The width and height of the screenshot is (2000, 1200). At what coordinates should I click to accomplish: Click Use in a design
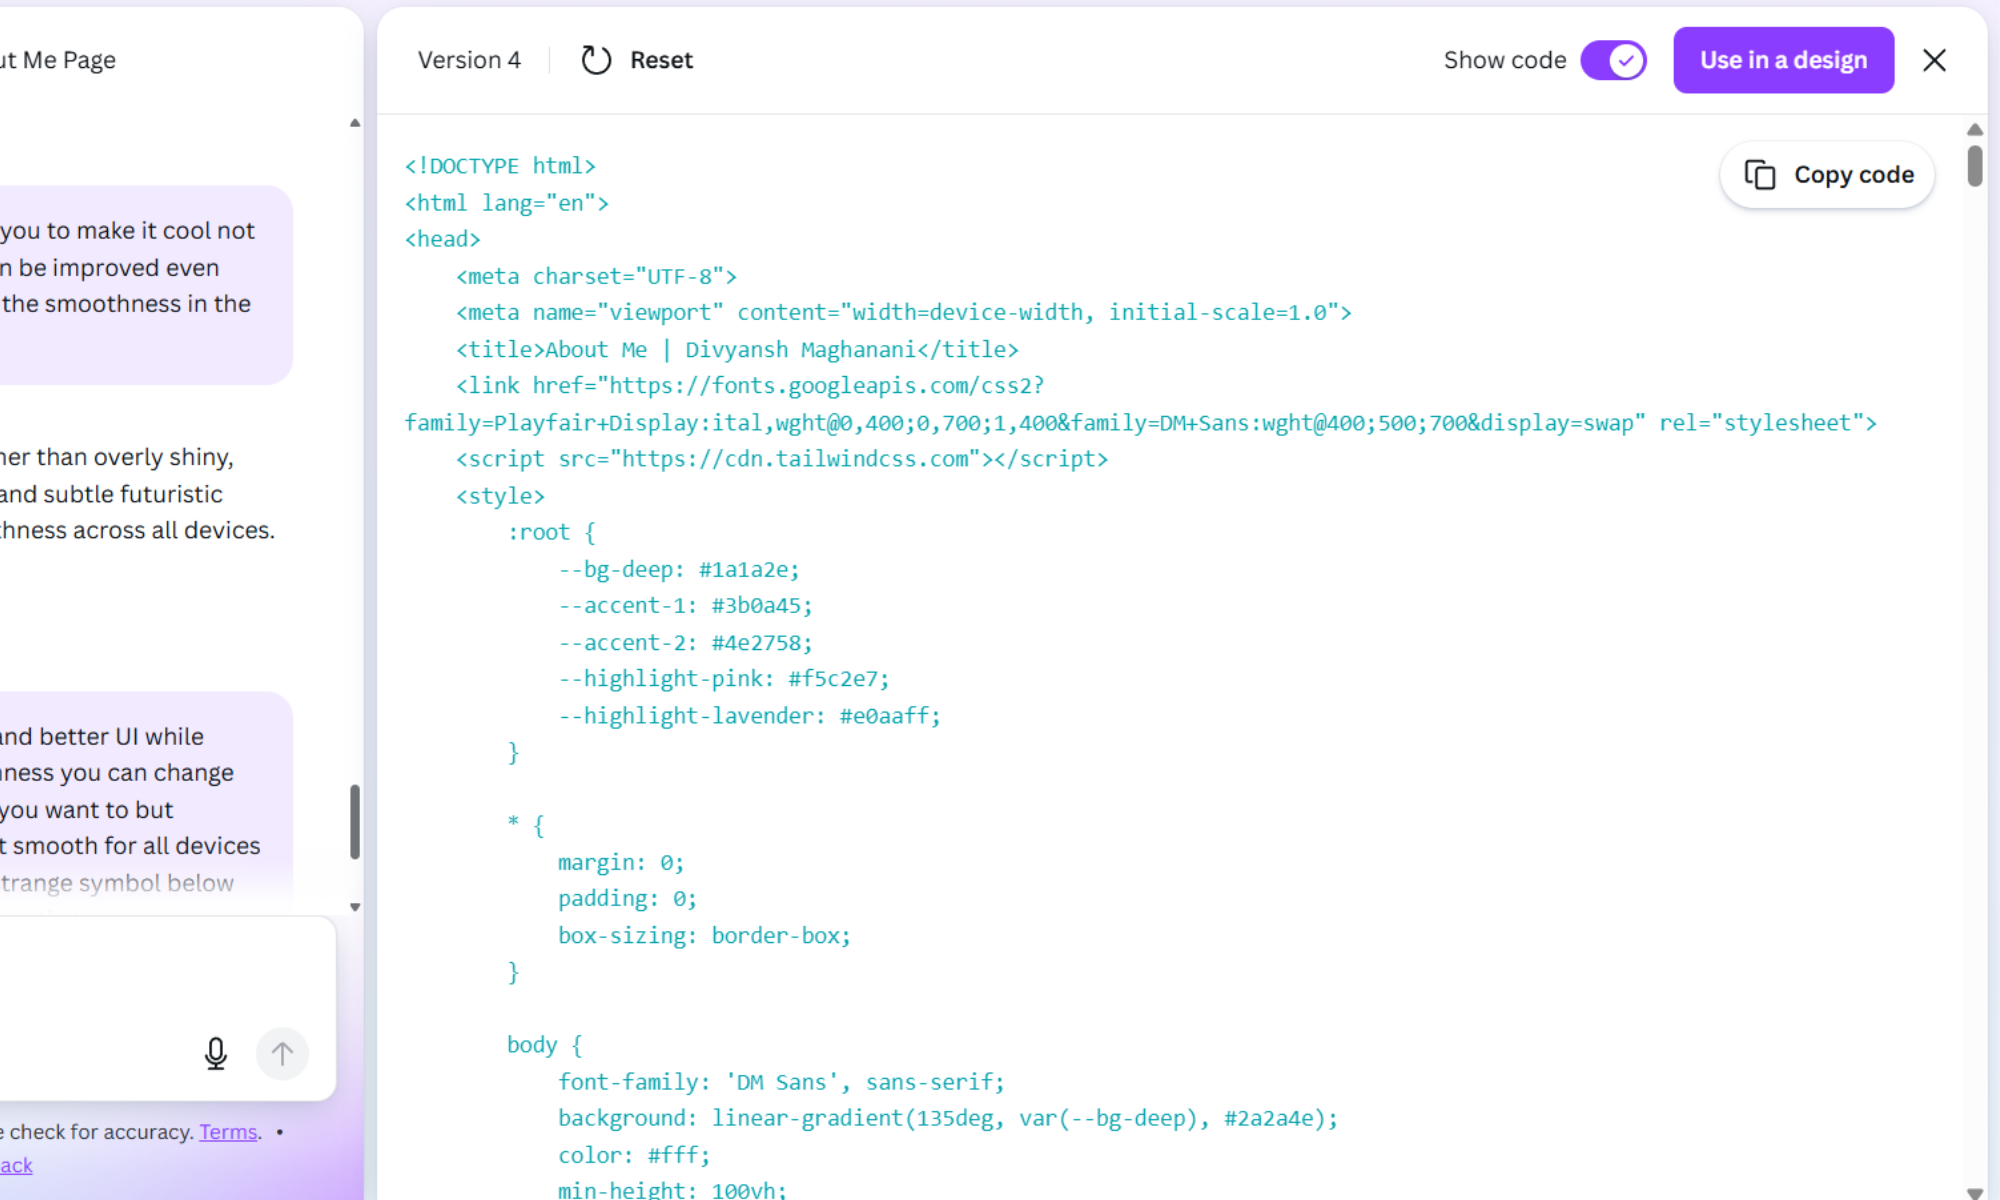[1784, 60]
